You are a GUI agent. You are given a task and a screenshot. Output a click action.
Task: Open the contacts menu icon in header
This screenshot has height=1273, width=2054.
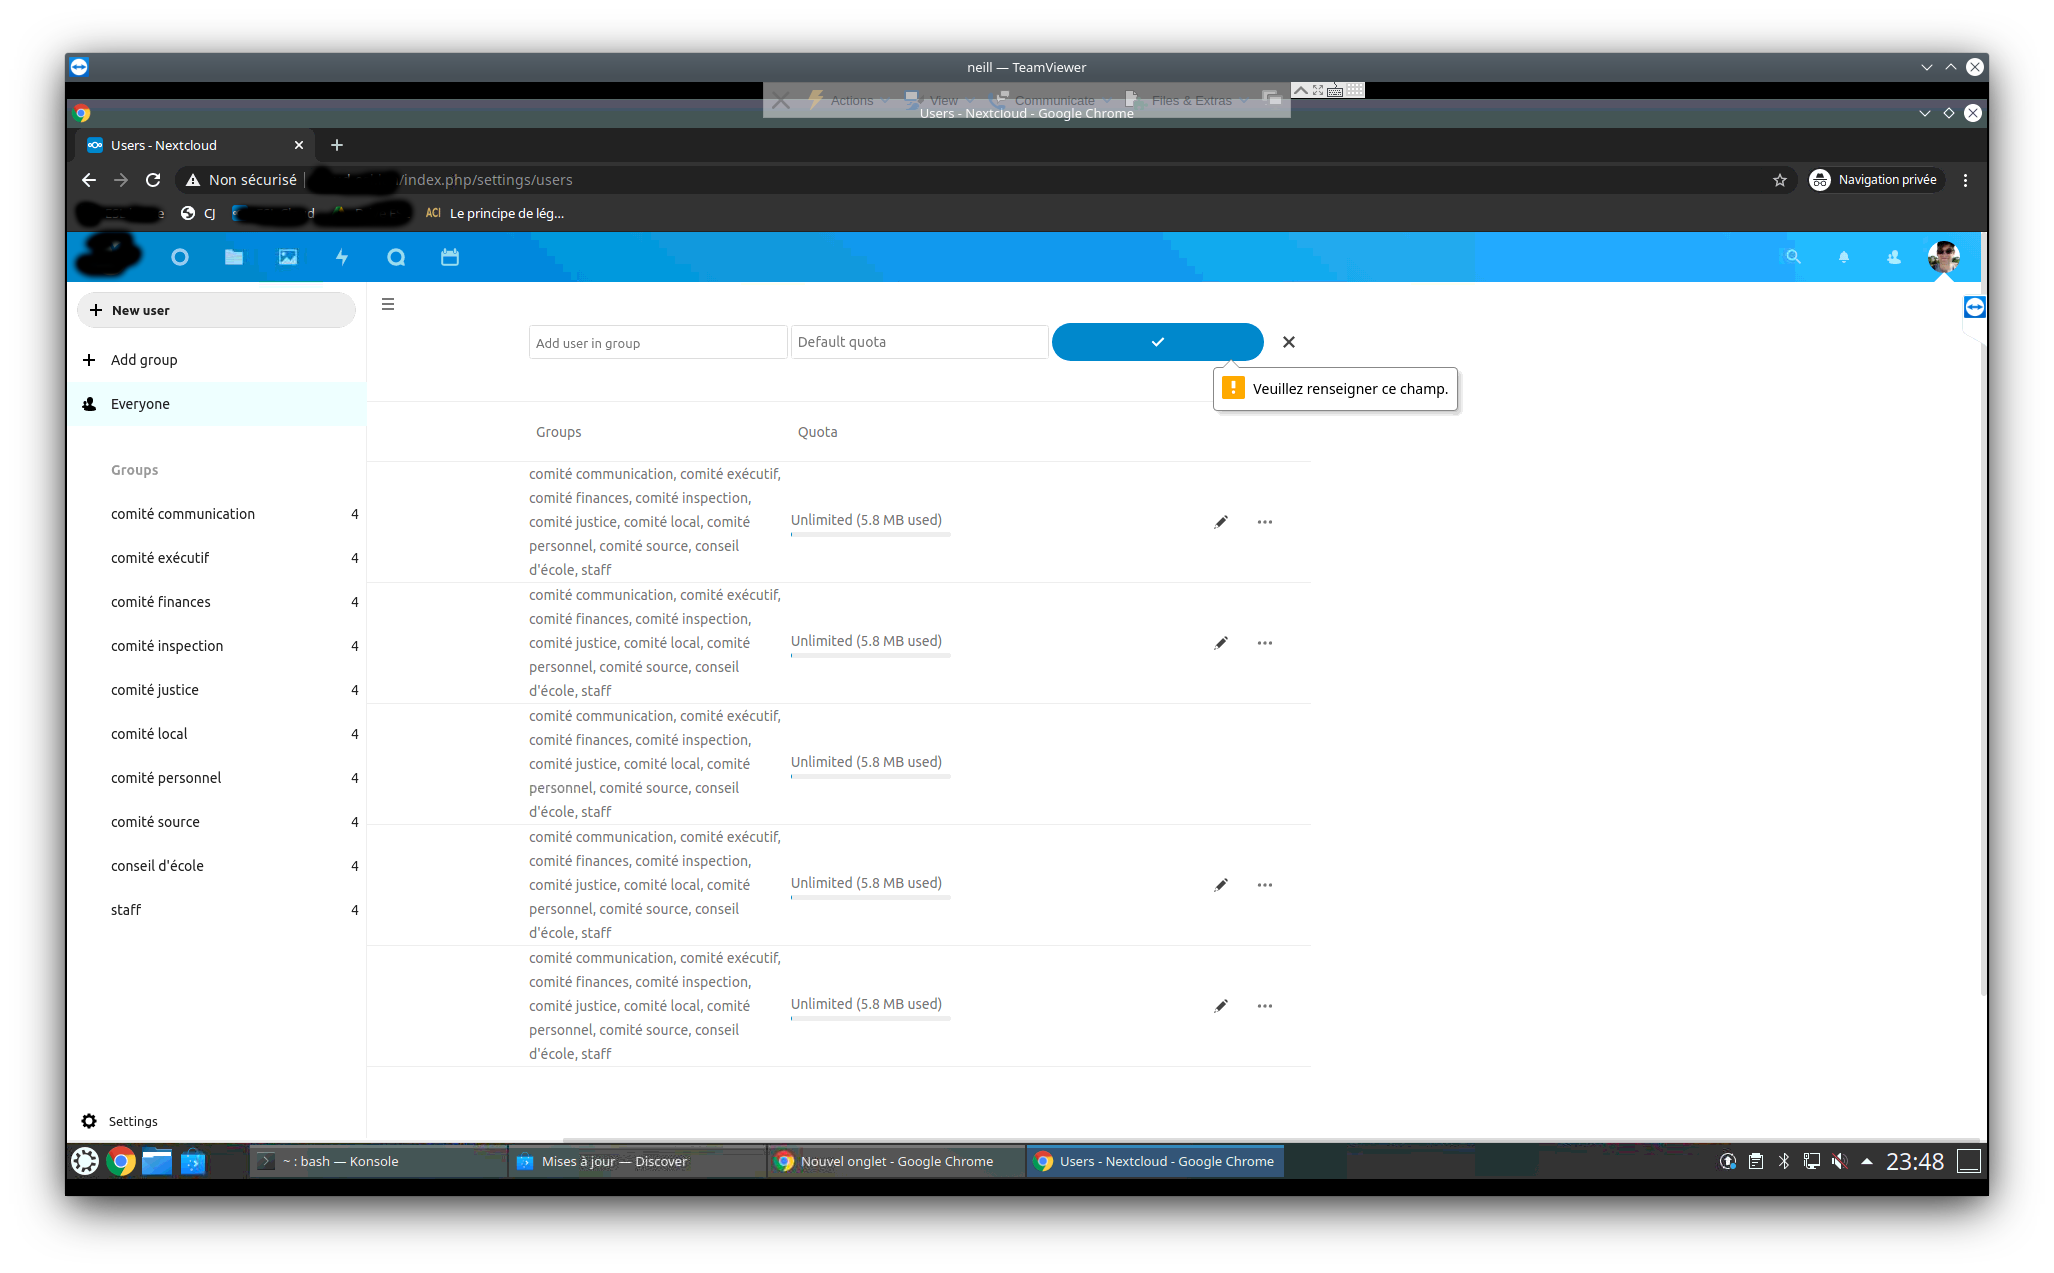(x=1894, y=257)
